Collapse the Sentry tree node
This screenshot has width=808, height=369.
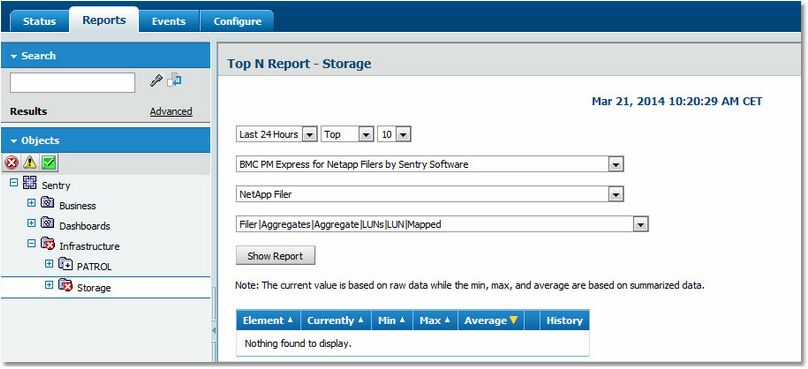tap(14, 182)
